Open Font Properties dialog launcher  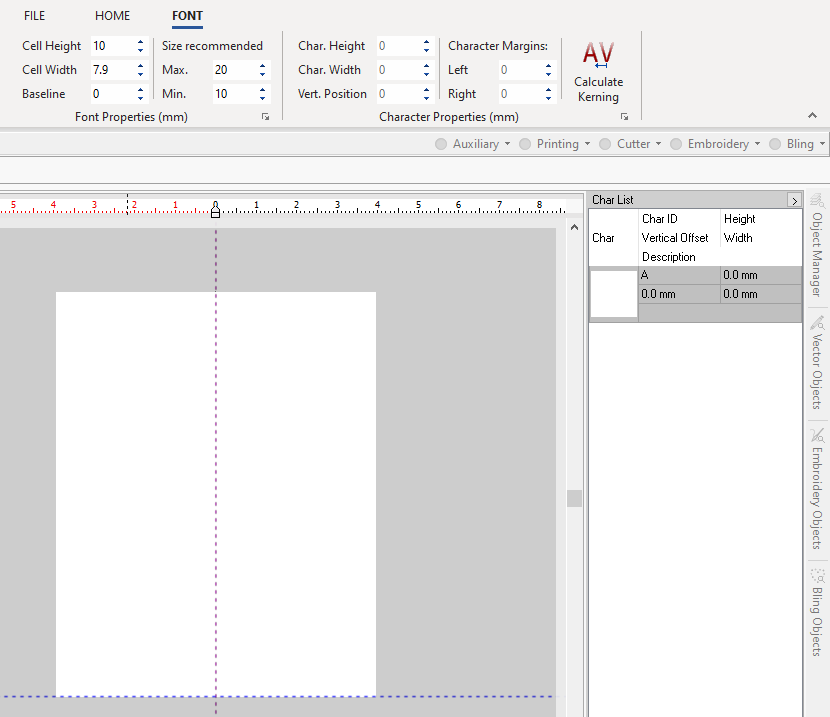(265, 117)
